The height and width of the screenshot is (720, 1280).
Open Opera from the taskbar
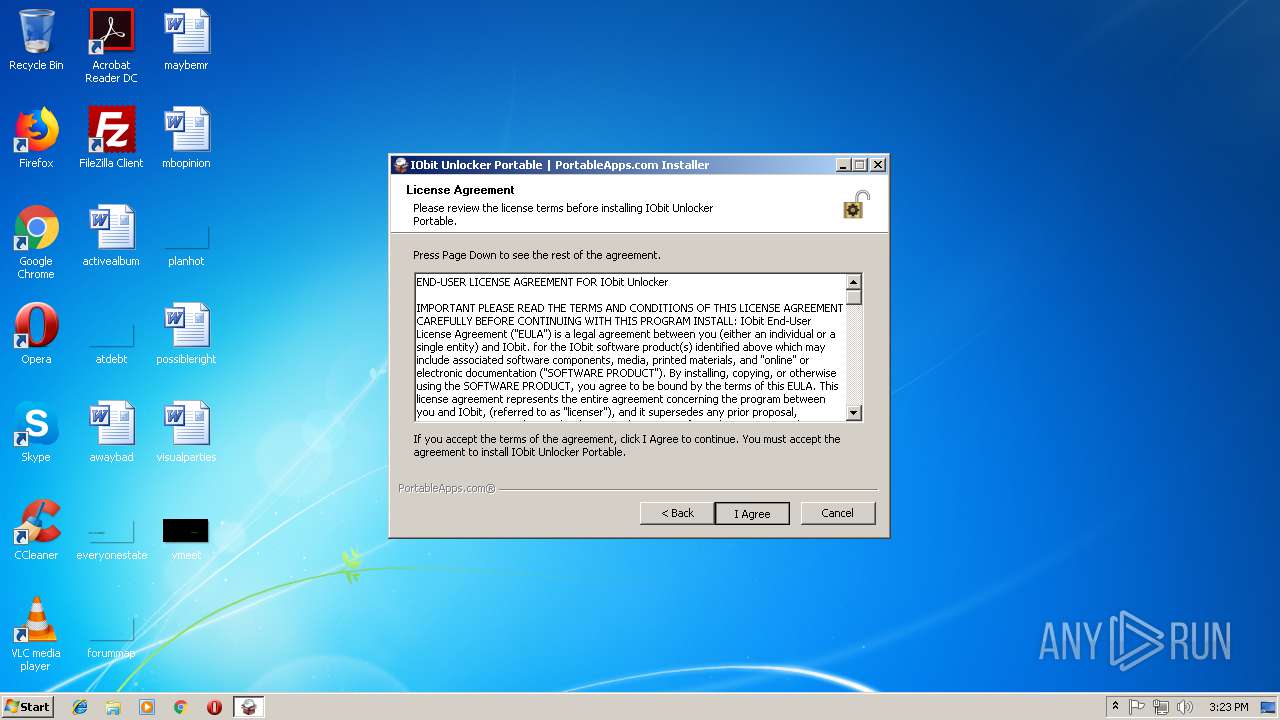click(x=214, y=707)
